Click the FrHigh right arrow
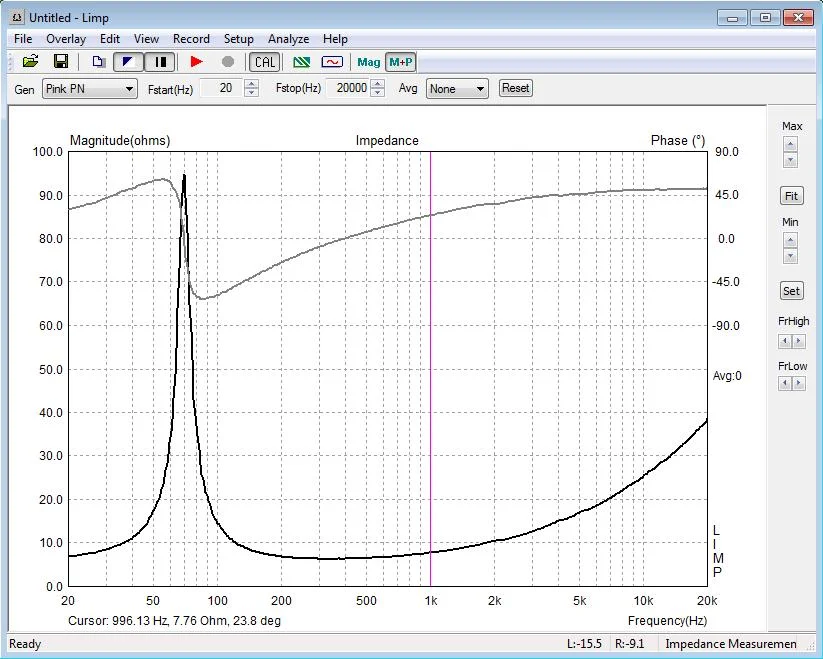The image size is (823, 659). [x=798, y=340]
